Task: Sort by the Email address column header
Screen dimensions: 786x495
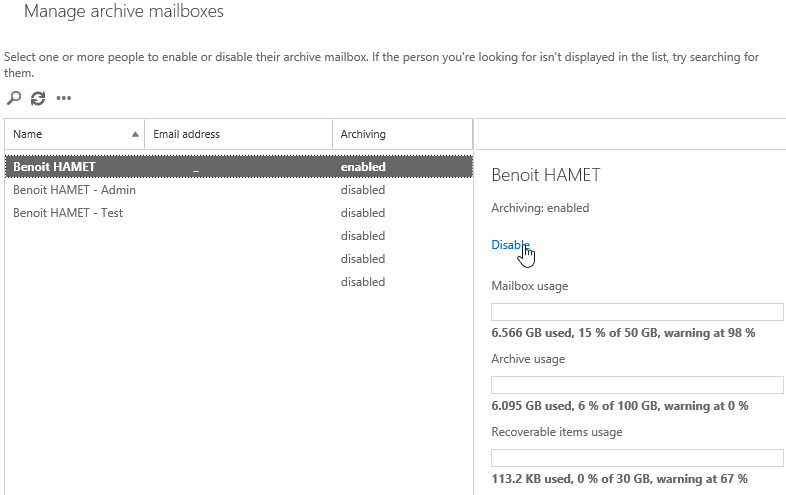Action: pos(186,134)
